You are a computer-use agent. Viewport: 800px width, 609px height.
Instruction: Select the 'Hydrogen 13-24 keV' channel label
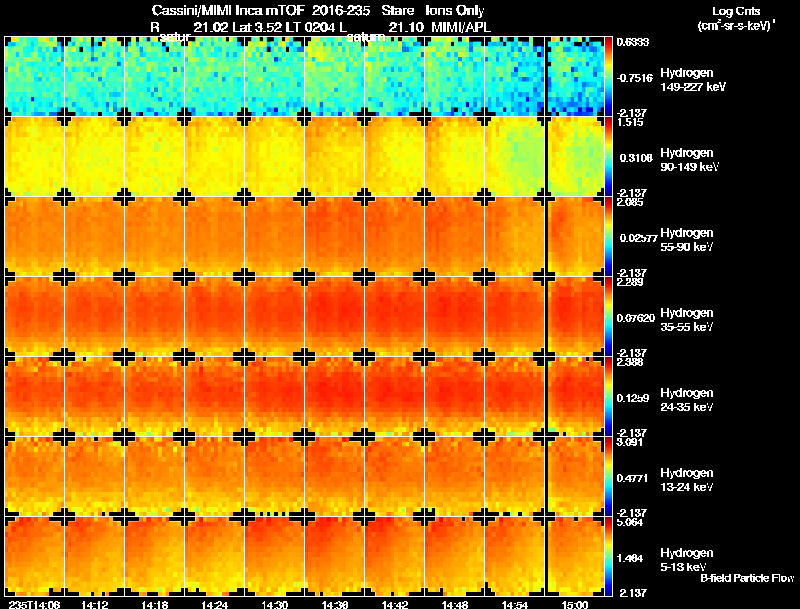[x=687, y=480]
